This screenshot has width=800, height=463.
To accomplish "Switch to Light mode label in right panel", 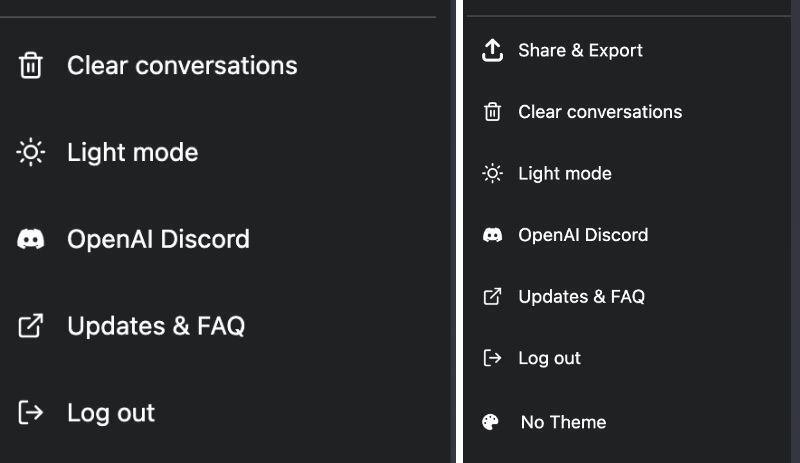I will [564, 174].
